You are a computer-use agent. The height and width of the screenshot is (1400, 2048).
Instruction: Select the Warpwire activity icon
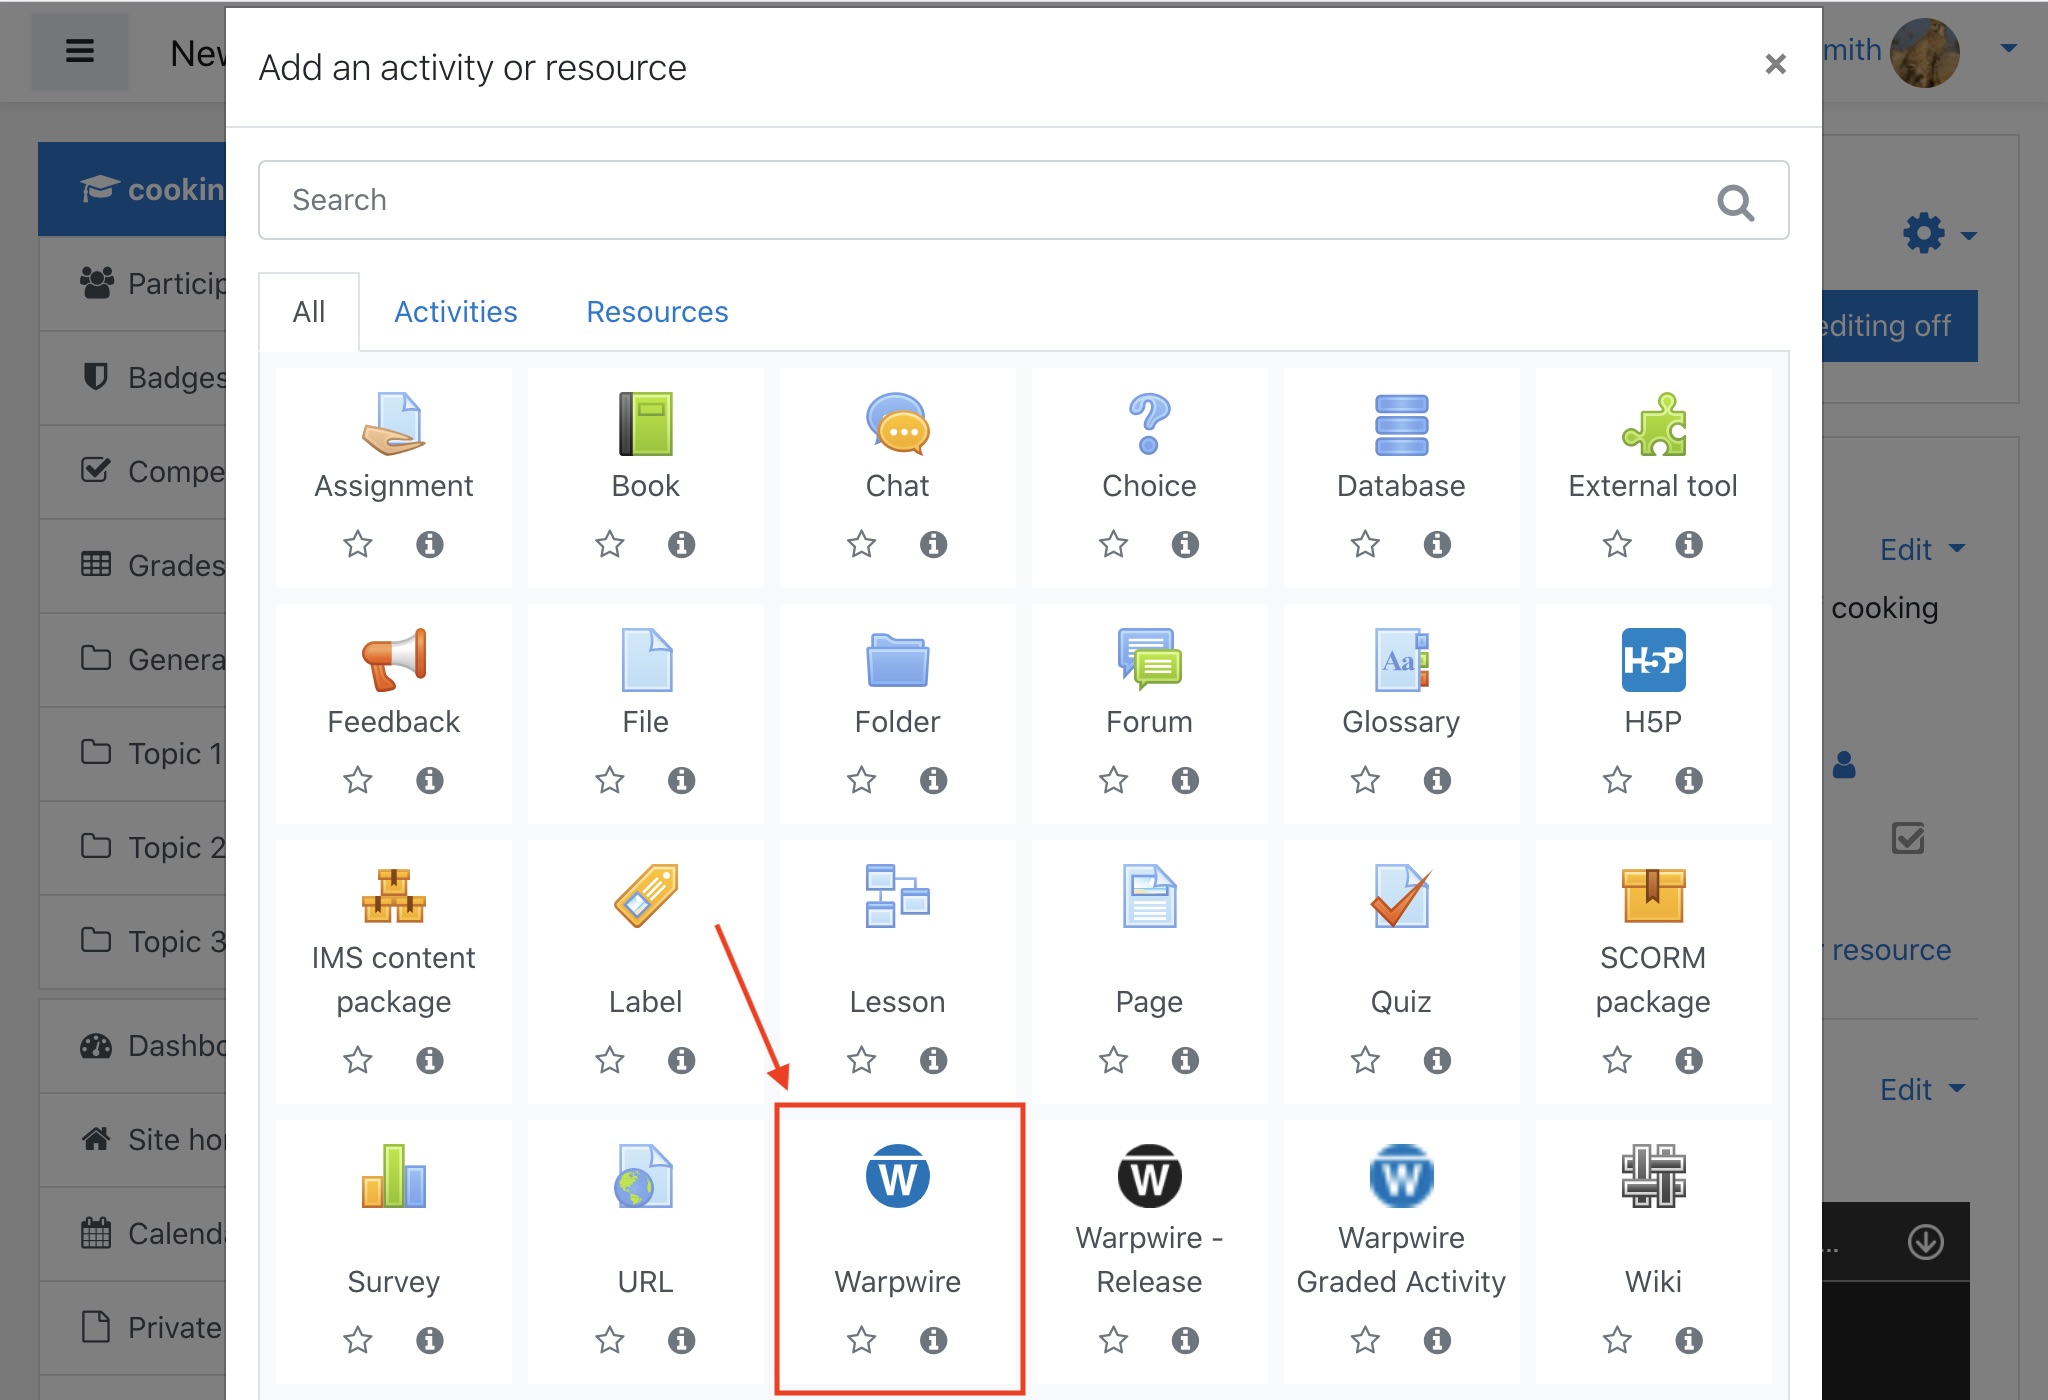pyautogui.click(x=897, y=1176)
